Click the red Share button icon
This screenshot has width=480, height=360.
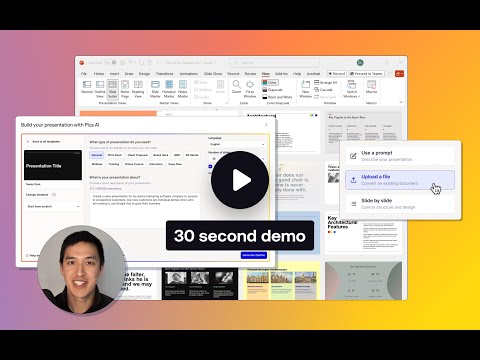pyautogui.click(x=399, y=73)
